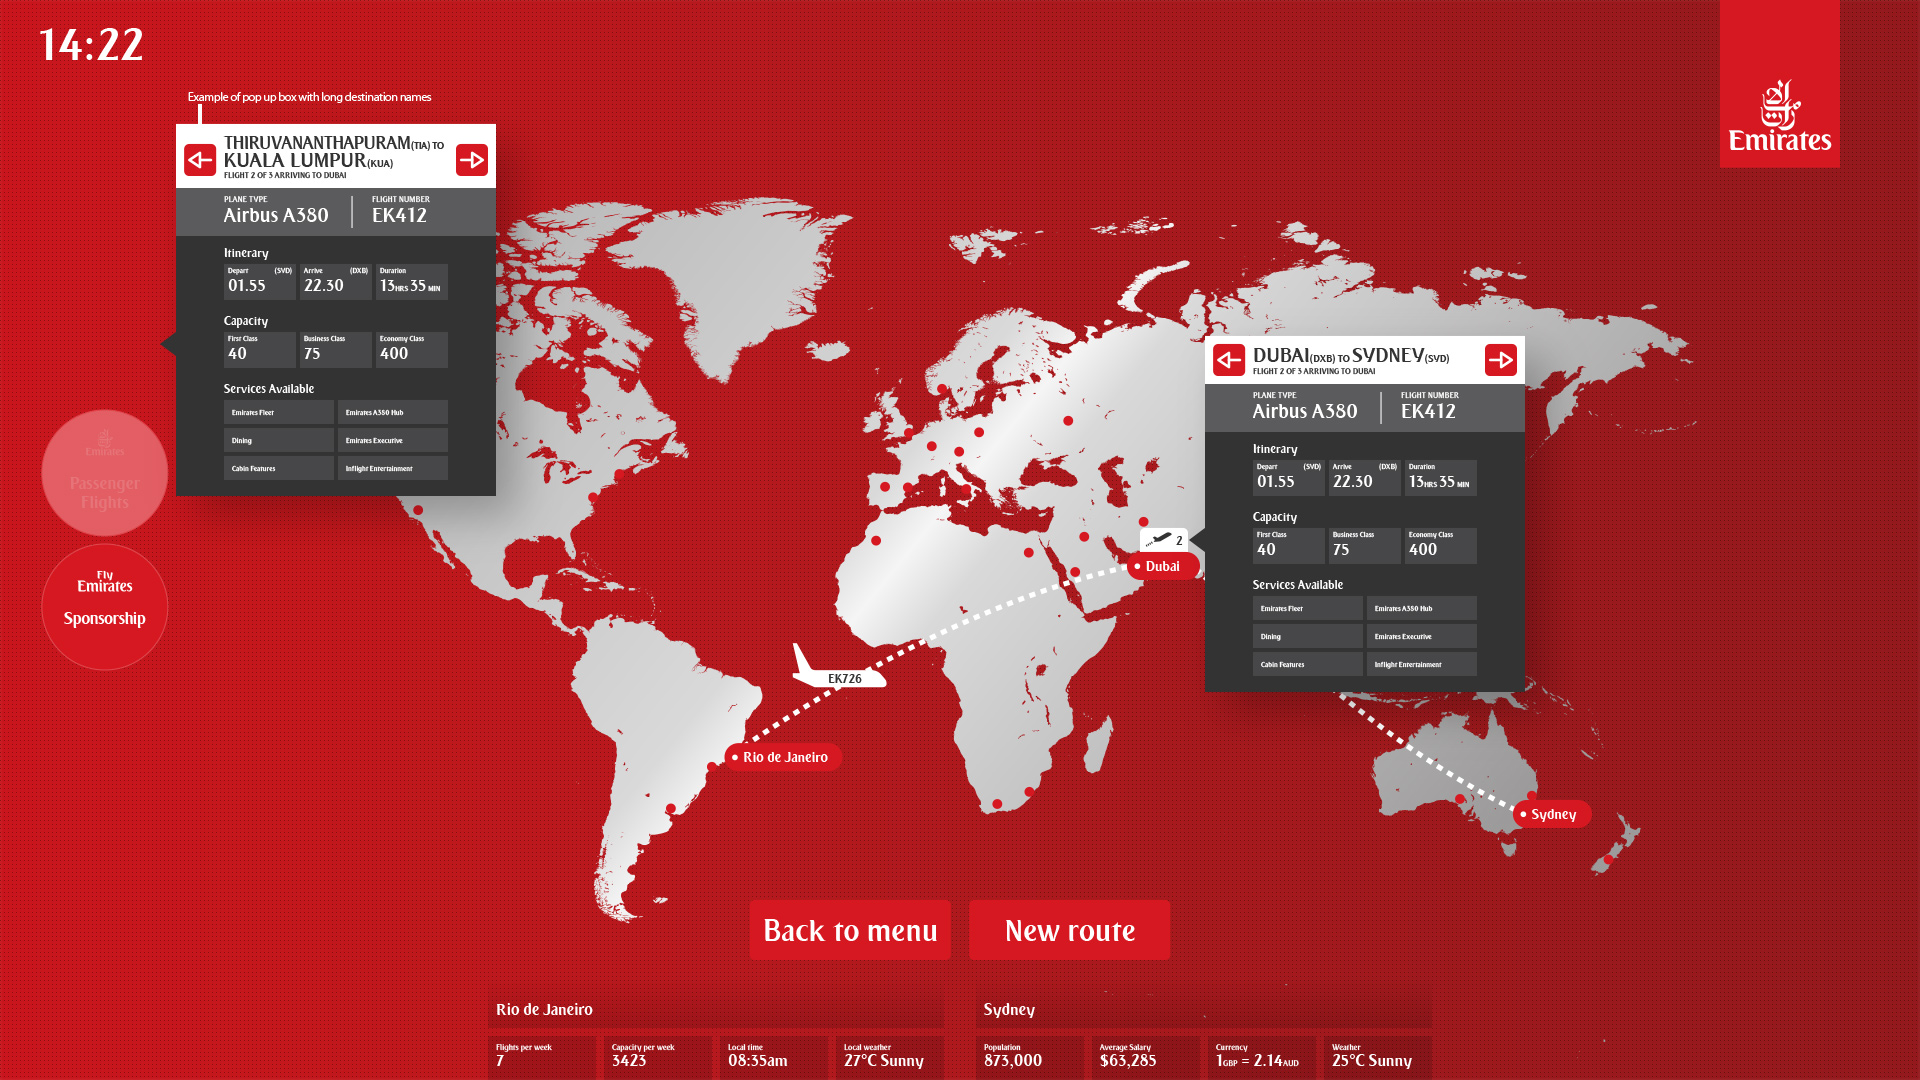
Task: Click right arrow in Thiruvananthapuram popup header
Action: [x=472, y=160]
